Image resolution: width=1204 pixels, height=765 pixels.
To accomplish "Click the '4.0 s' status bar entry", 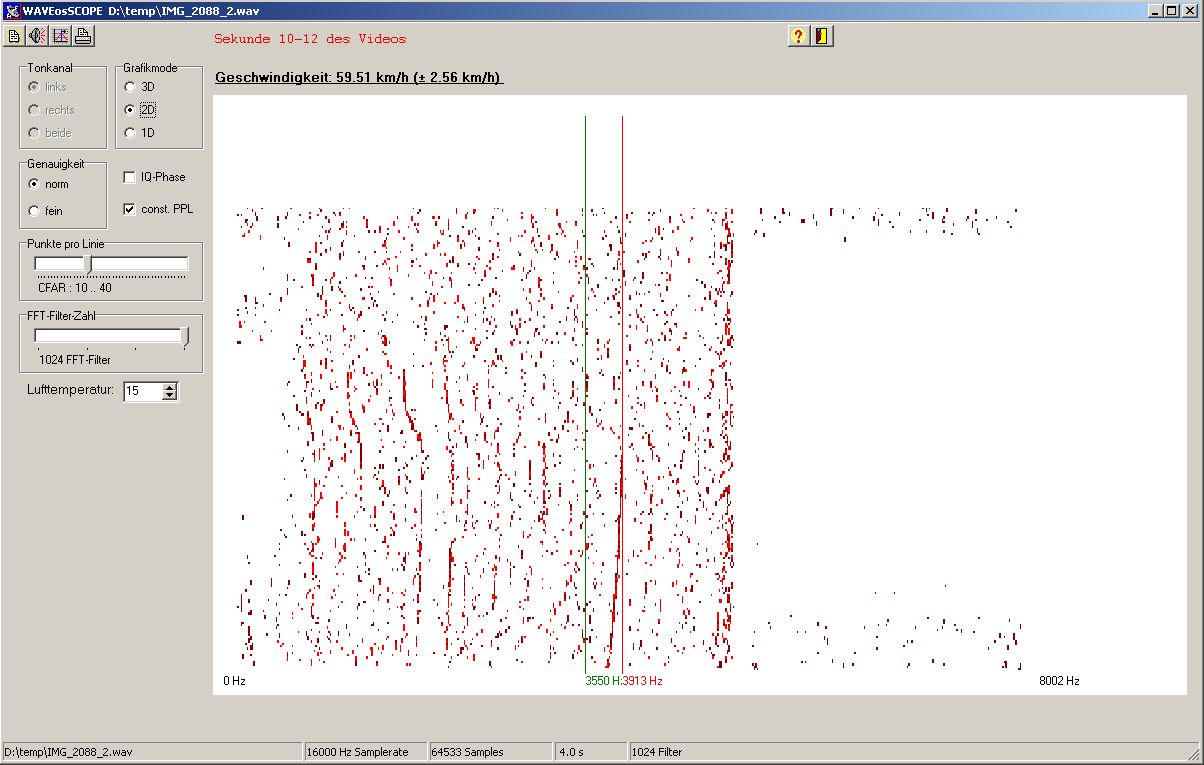I will pos(590,752).
